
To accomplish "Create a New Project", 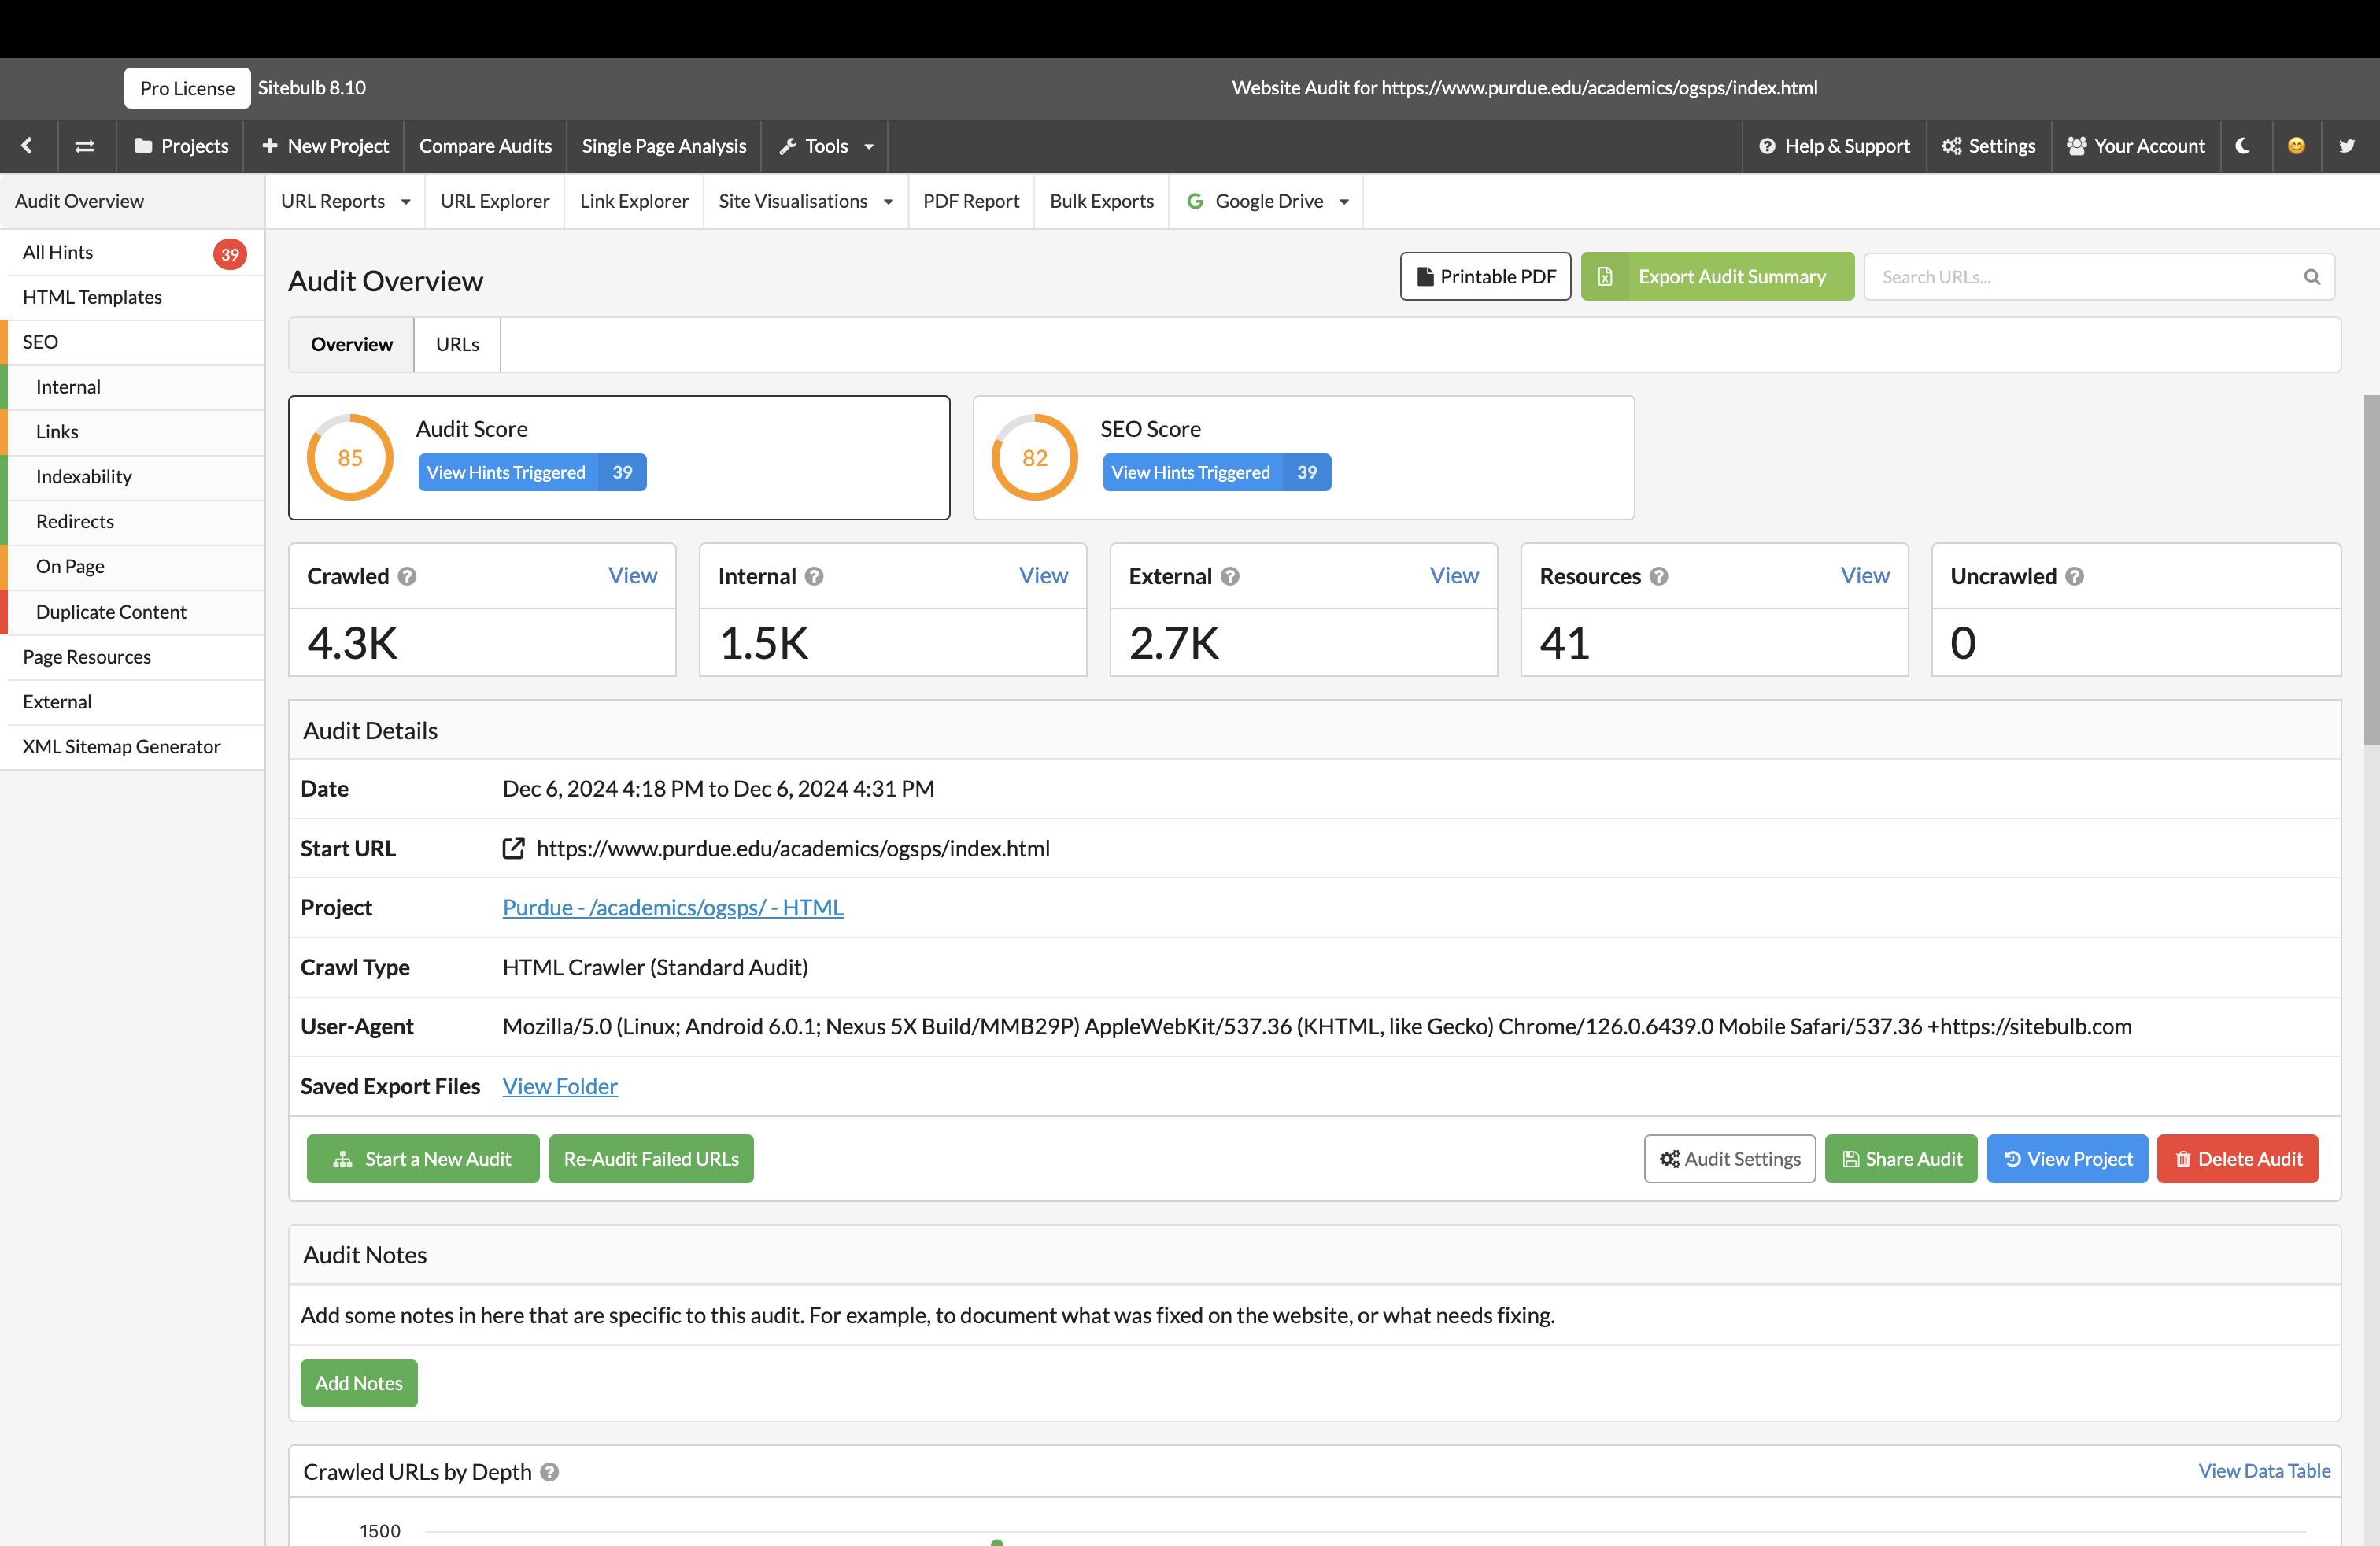I will (325, 146).
